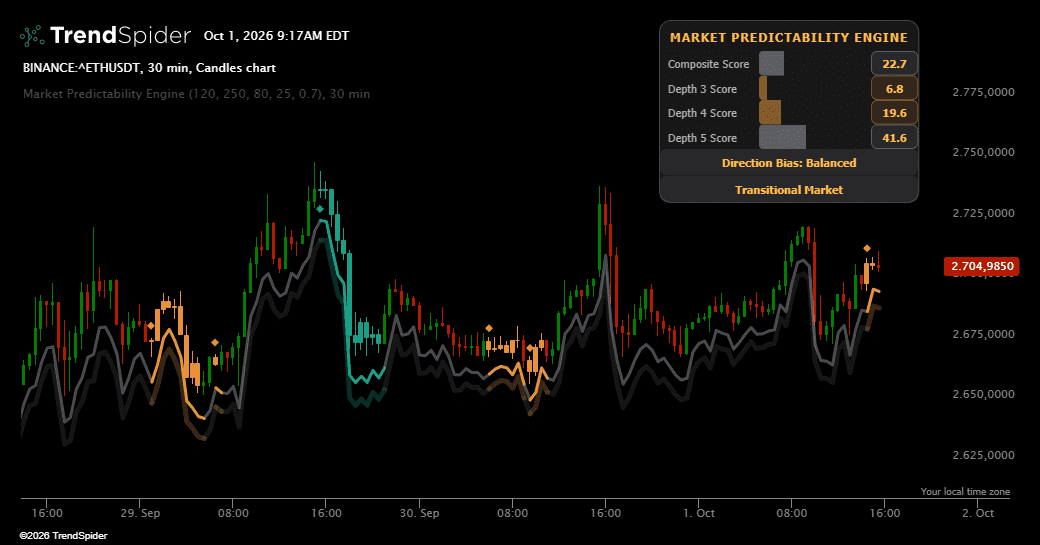Click the 2.750,0000 price axis label
Viewport: 1040px width, 545px height.
[x=984, y=152]
